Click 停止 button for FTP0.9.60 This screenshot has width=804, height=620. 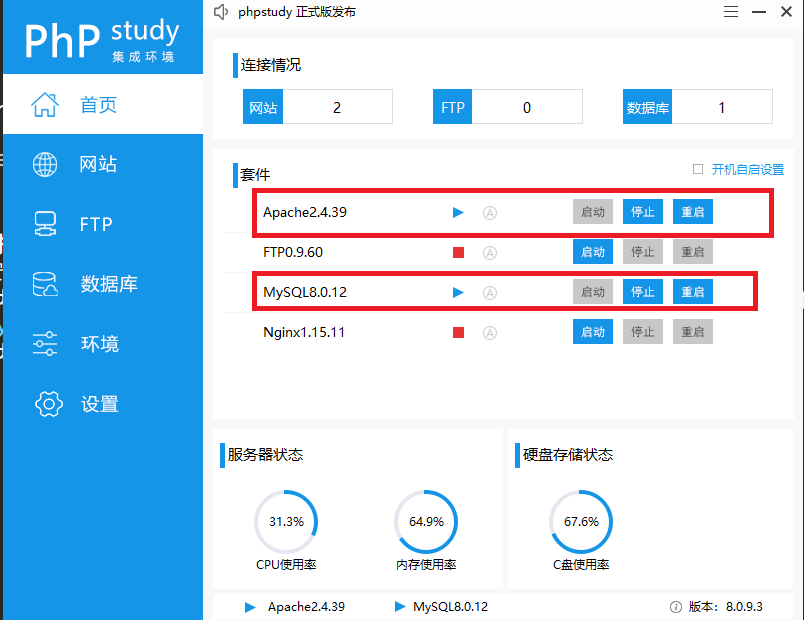tap(642, 252)
